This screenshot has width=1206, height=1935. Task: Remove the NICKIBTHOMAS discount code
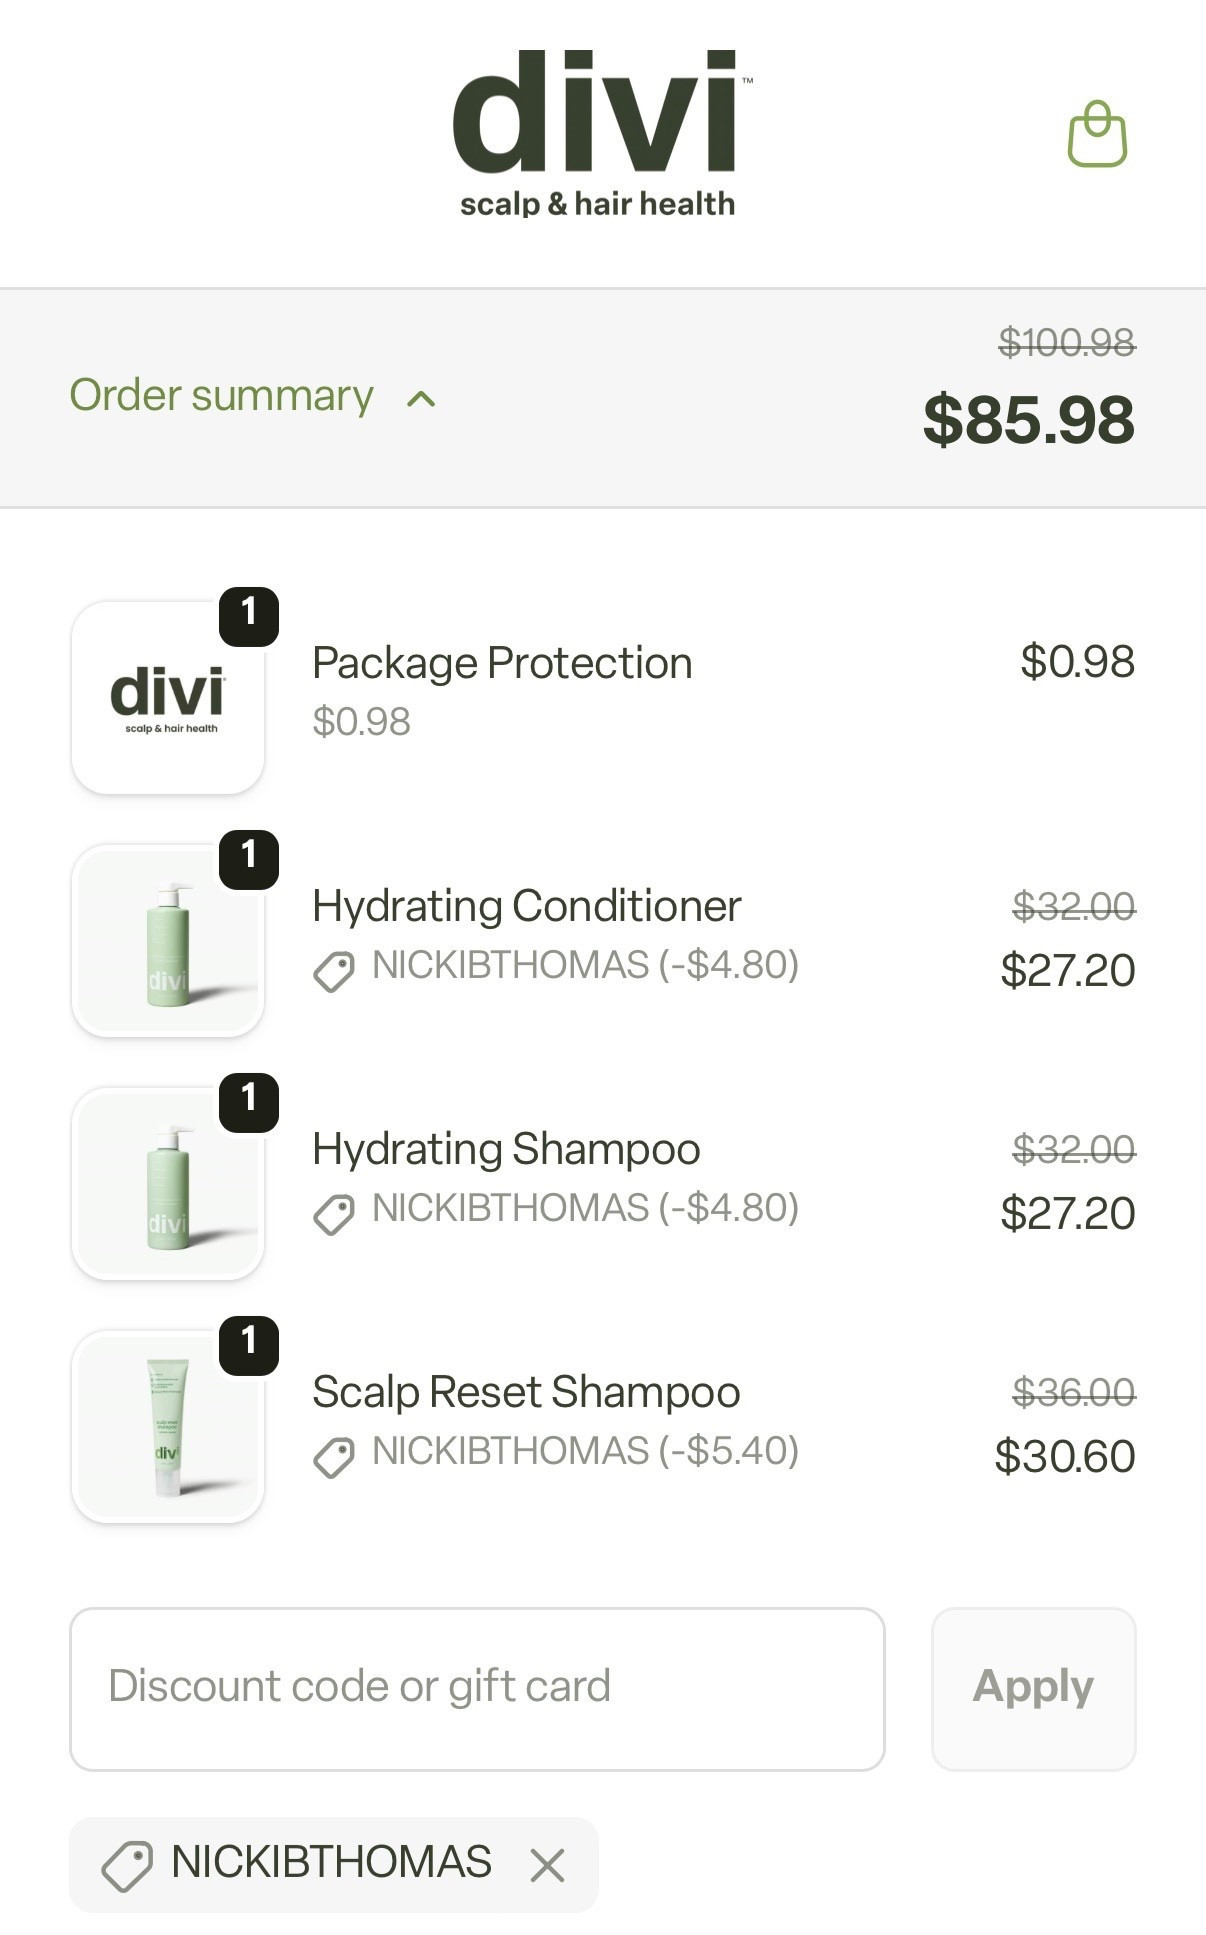(x=548, y=1862)
